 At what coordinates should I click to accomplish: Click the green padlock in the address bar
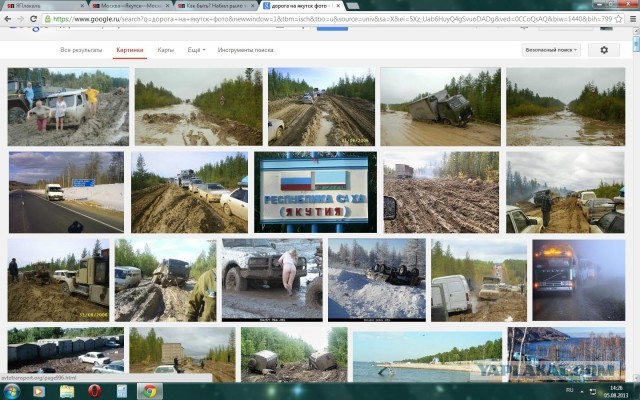point(48,19)
